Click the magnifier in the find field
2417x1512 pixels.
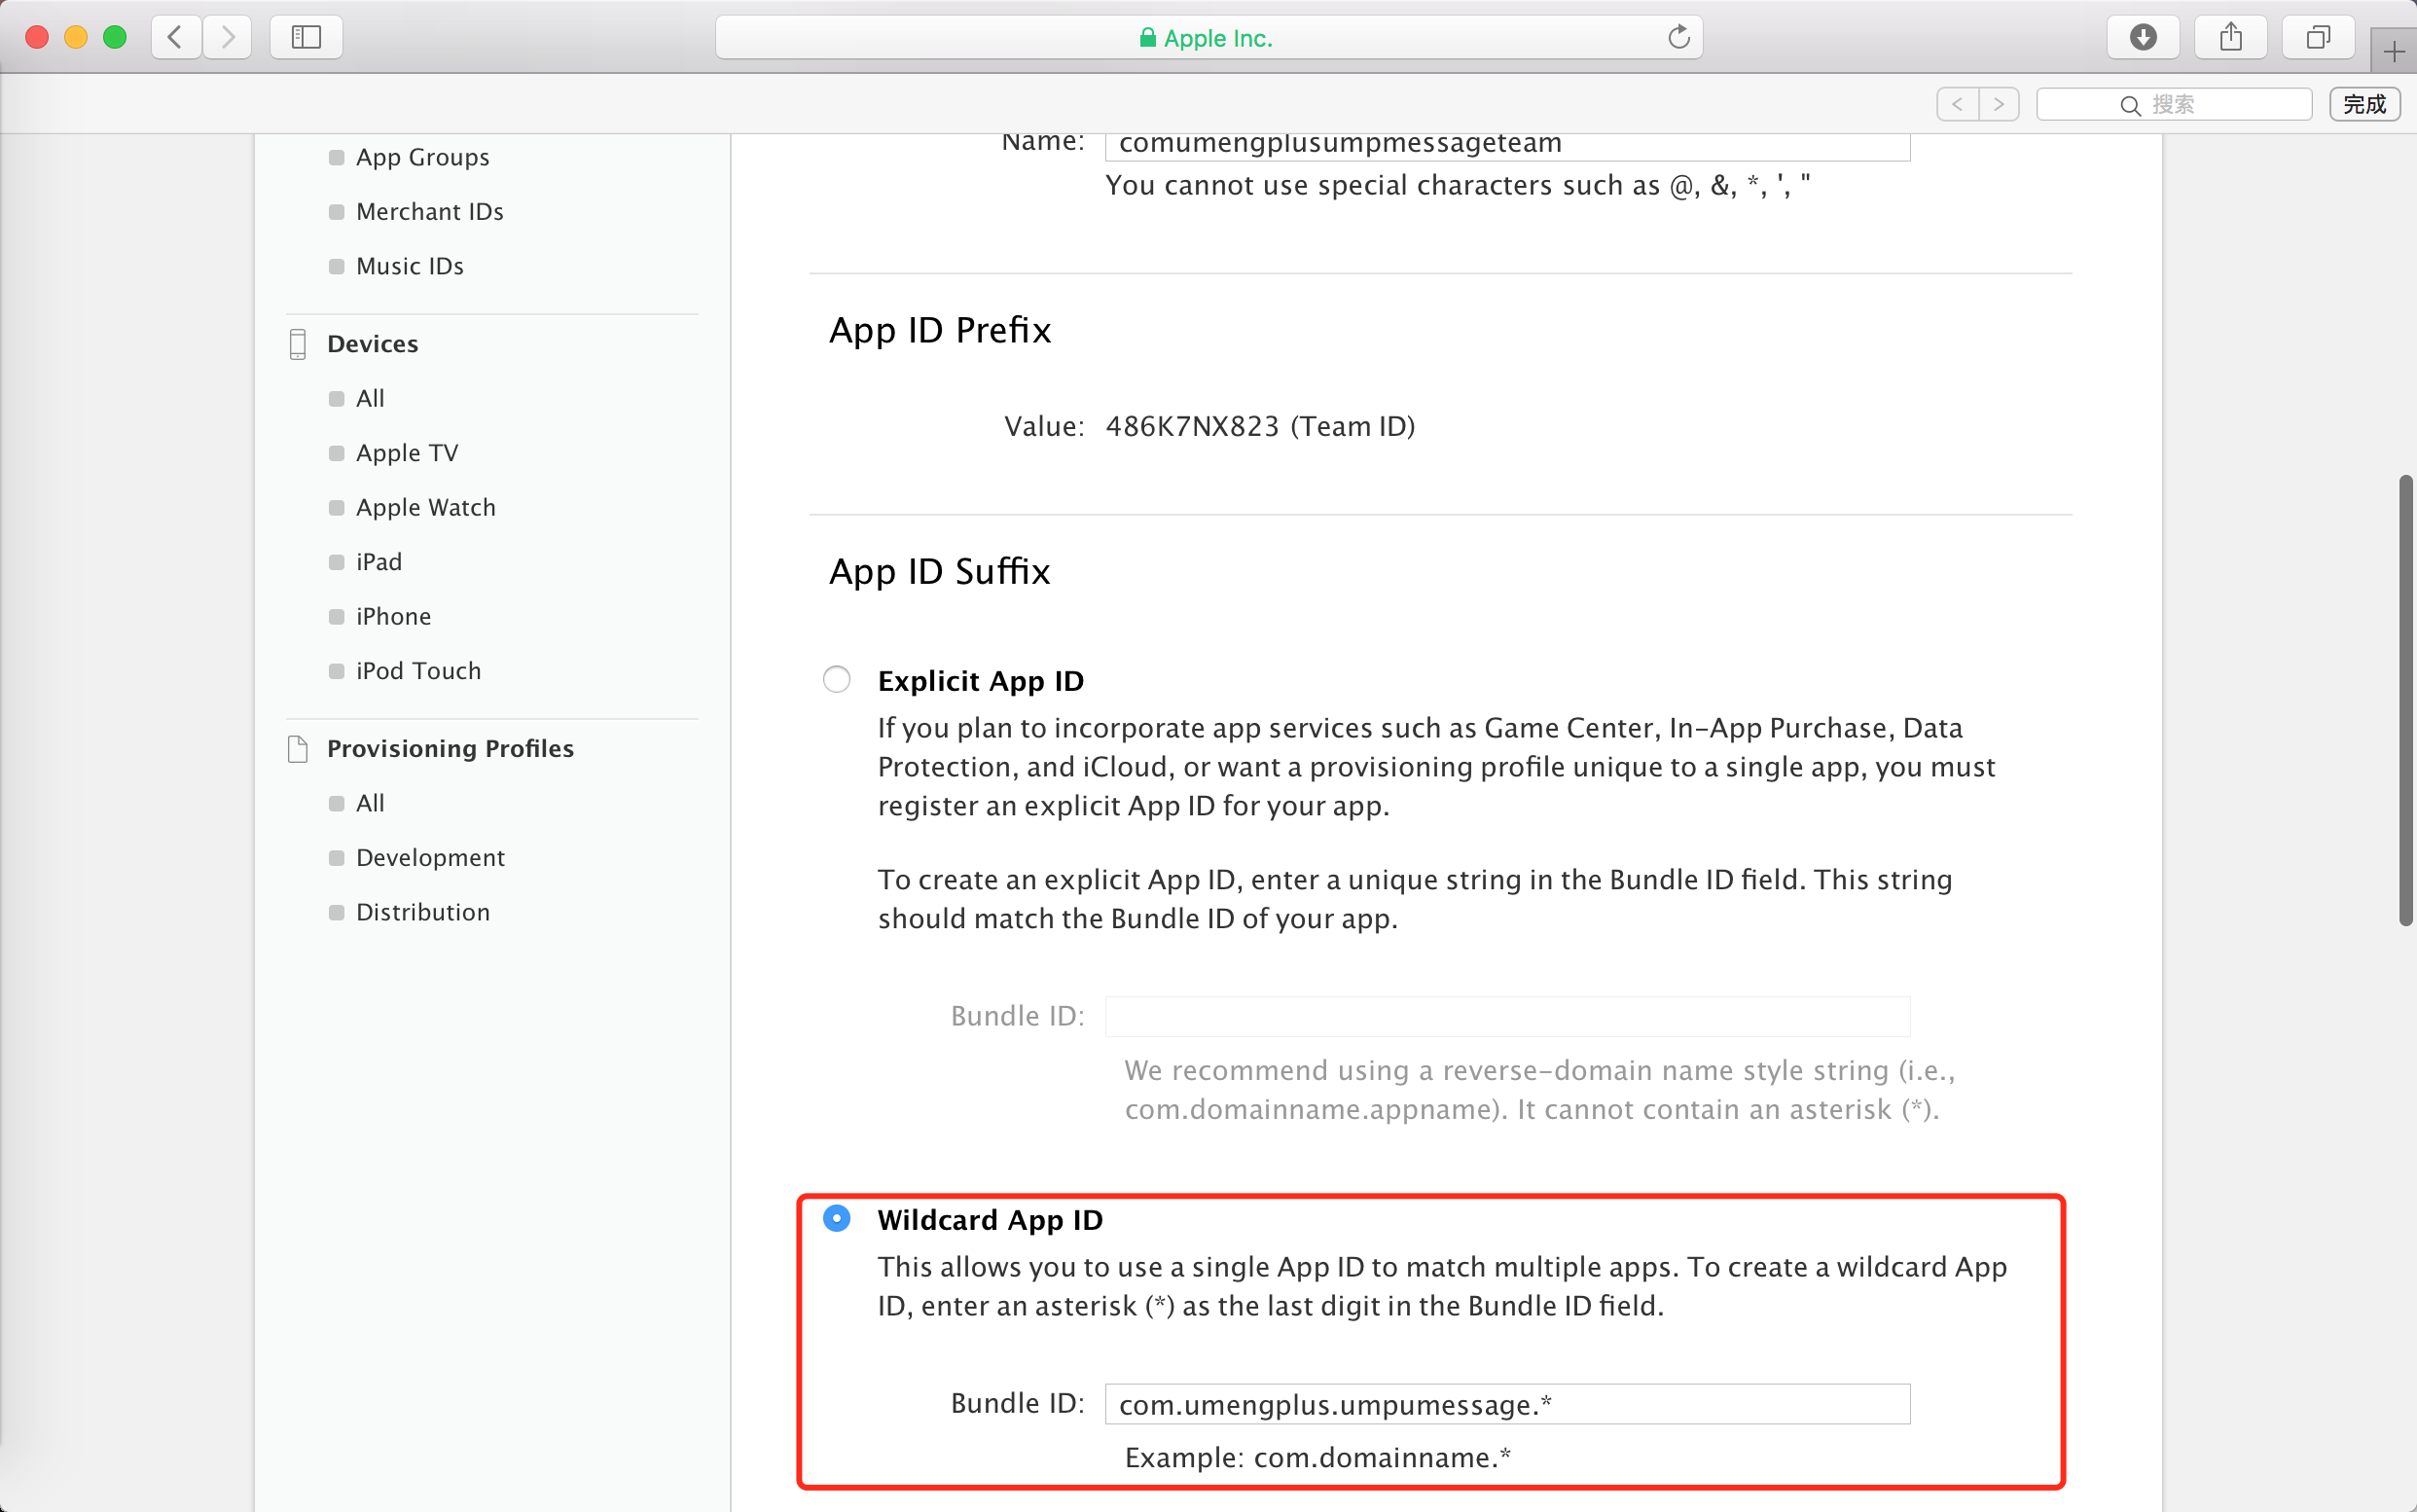2130,105
